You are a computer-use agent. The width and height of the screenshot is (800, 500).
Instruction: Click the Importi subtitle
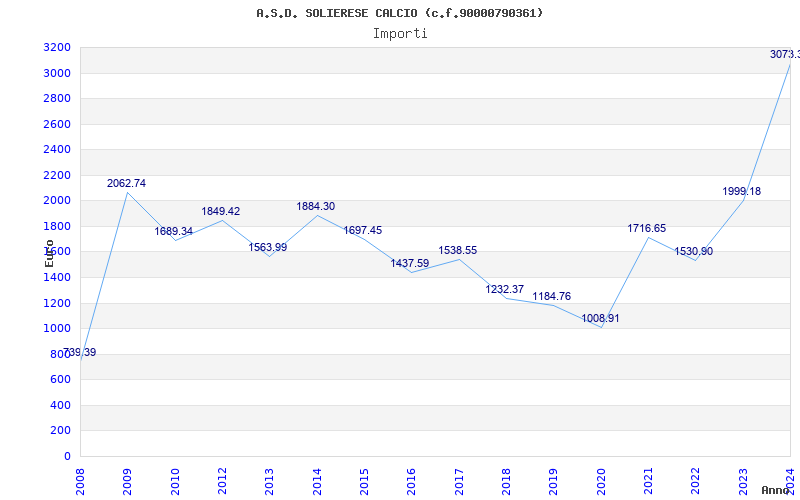coord(400,34)
